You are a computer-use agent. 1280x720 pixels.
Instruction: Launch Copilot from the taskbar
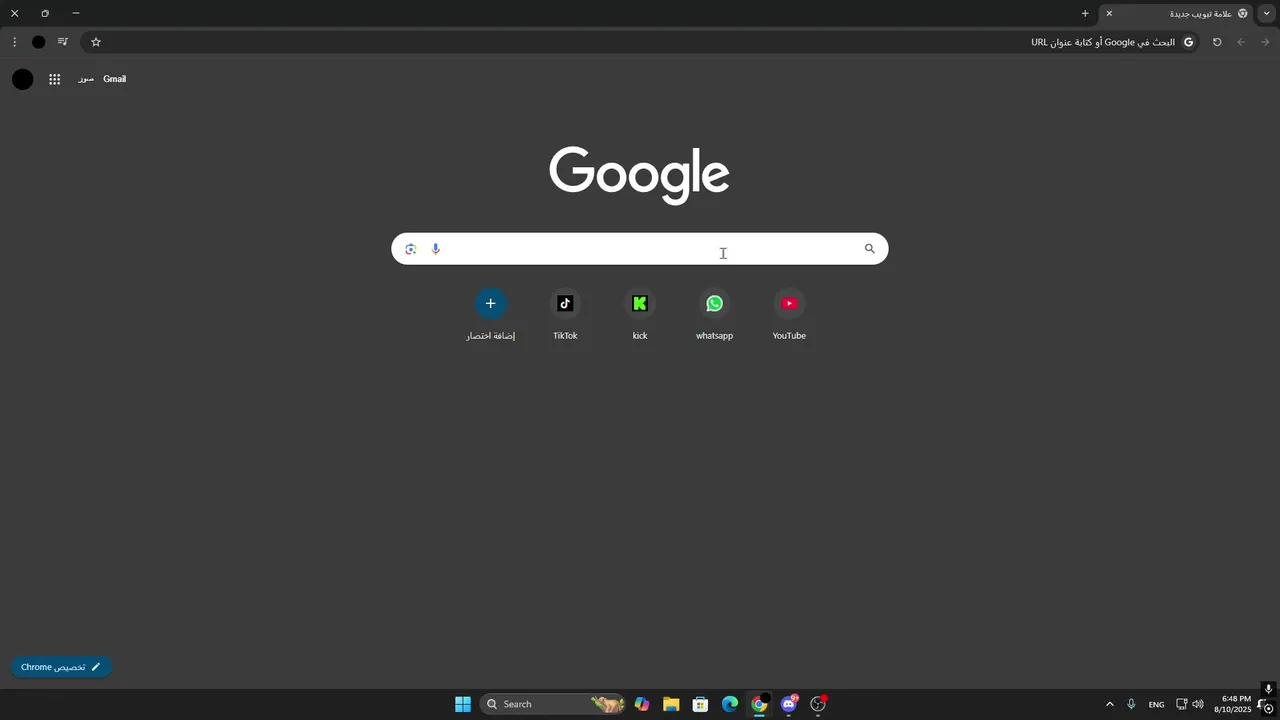click(x=642, y=704)
